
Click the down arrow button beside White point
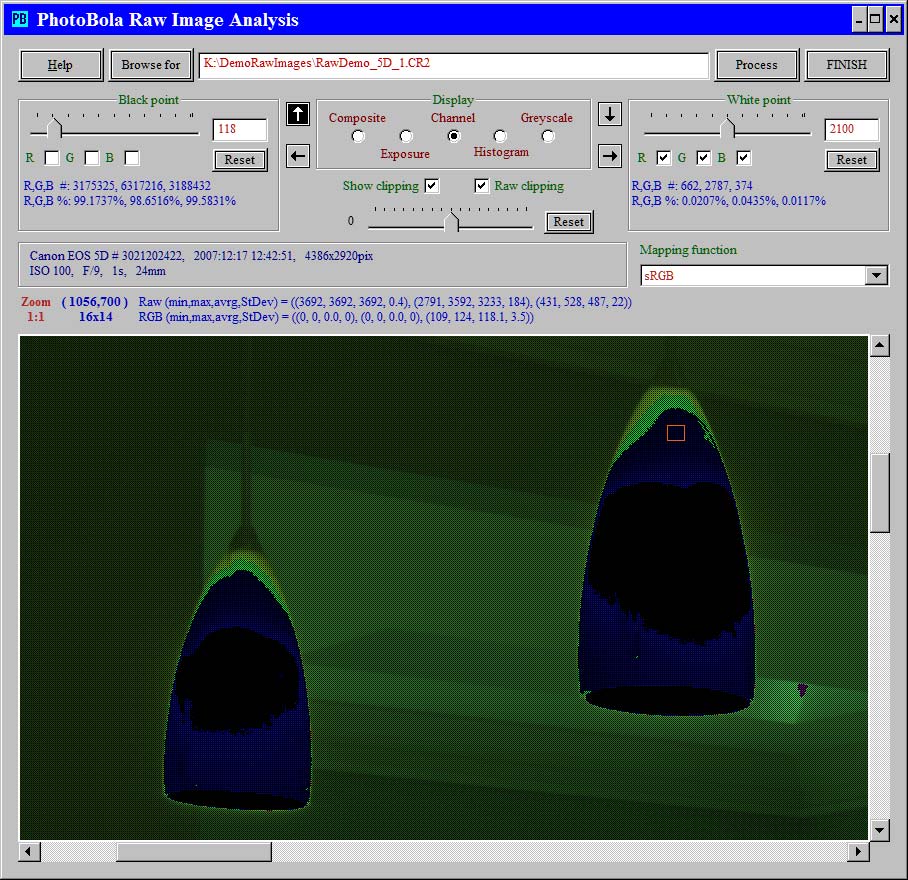point(610,114)
